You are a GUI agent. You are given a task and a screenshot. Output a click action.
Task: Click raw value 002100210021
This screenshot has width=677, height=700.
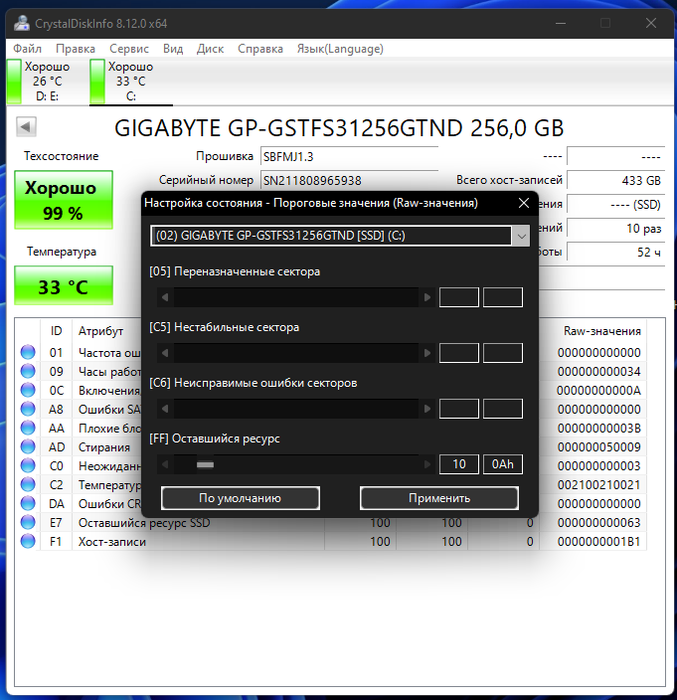pos(599,485)
